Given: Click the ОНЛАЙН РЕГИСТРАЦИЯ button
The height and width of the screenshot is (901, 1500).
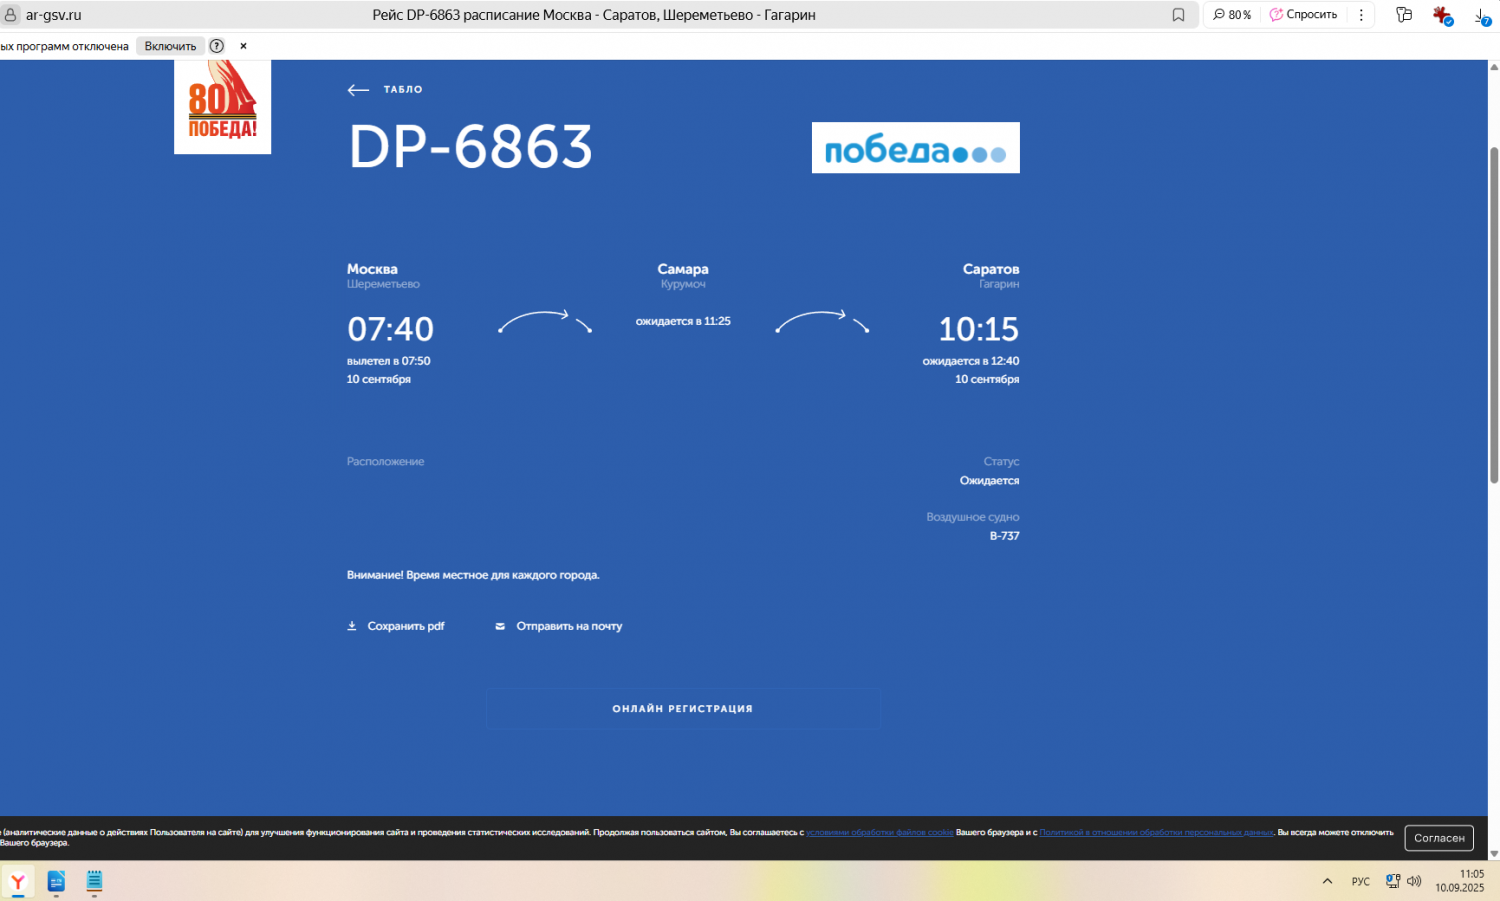Looking at the screenshot, I should pos(683,708).
